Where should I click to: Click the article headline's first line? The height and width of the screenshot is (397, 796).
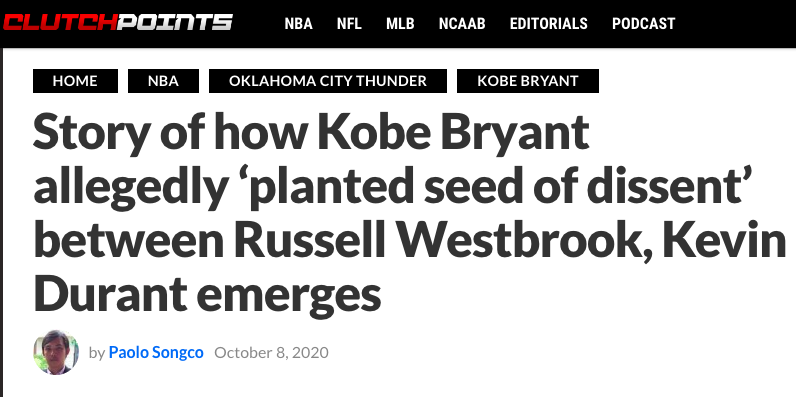click(311, 134)
